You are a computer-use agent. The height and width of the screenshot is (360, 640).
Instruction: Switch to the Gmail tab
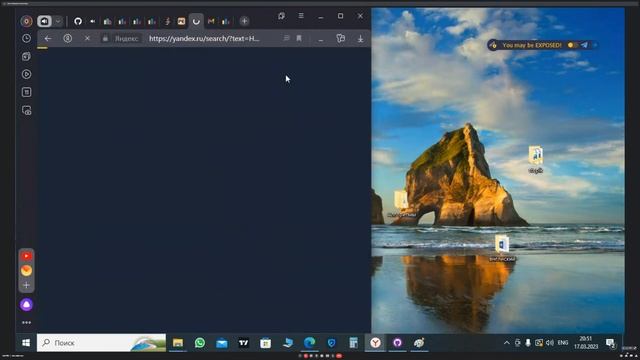pos(211,21)
